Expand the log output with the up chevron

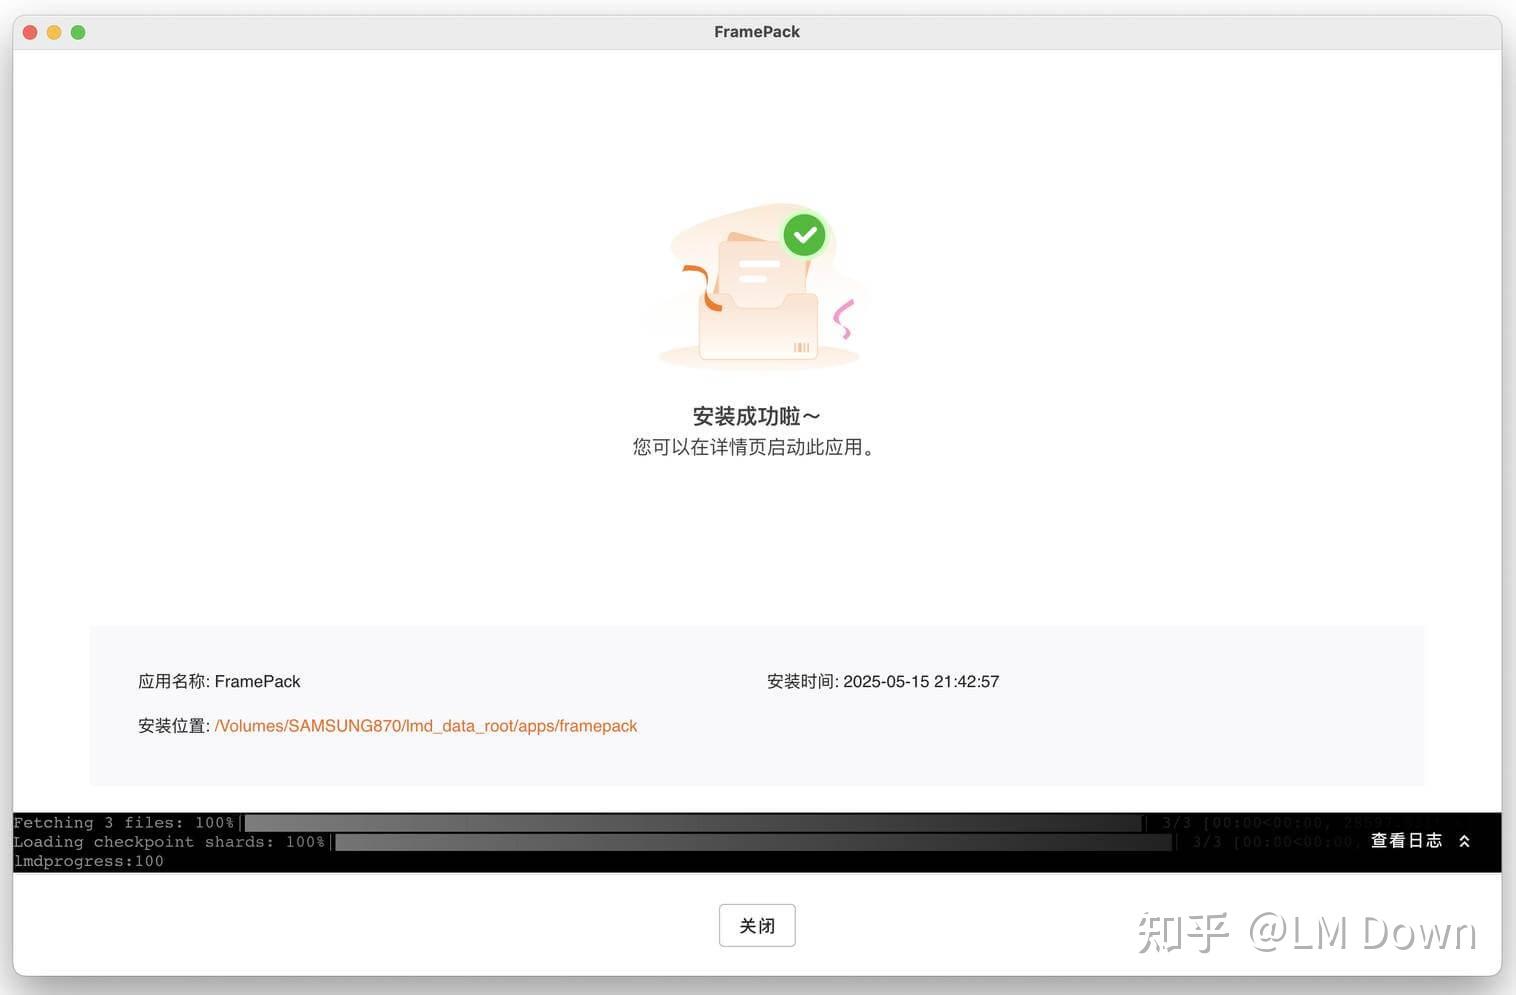pyautogui.click(x=1464, y=841)
